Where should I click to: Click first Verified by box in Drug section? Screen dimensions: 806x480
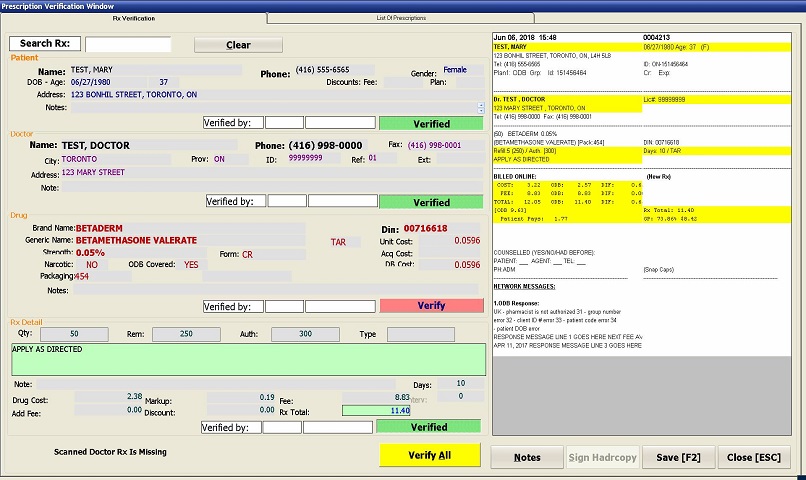[x=284, y=307]
